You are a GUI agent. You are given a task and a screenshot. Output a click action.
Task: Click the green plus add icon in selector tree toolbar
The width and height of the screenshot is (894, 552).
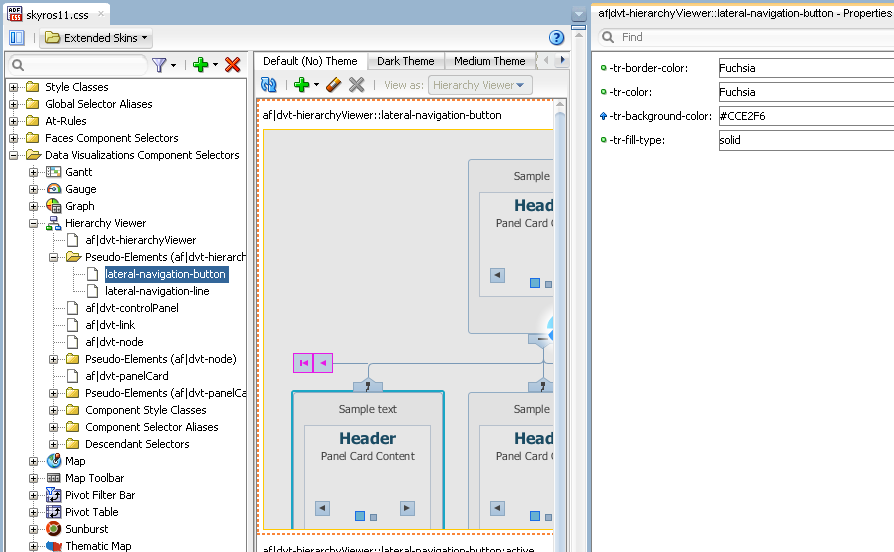[201, 65]
